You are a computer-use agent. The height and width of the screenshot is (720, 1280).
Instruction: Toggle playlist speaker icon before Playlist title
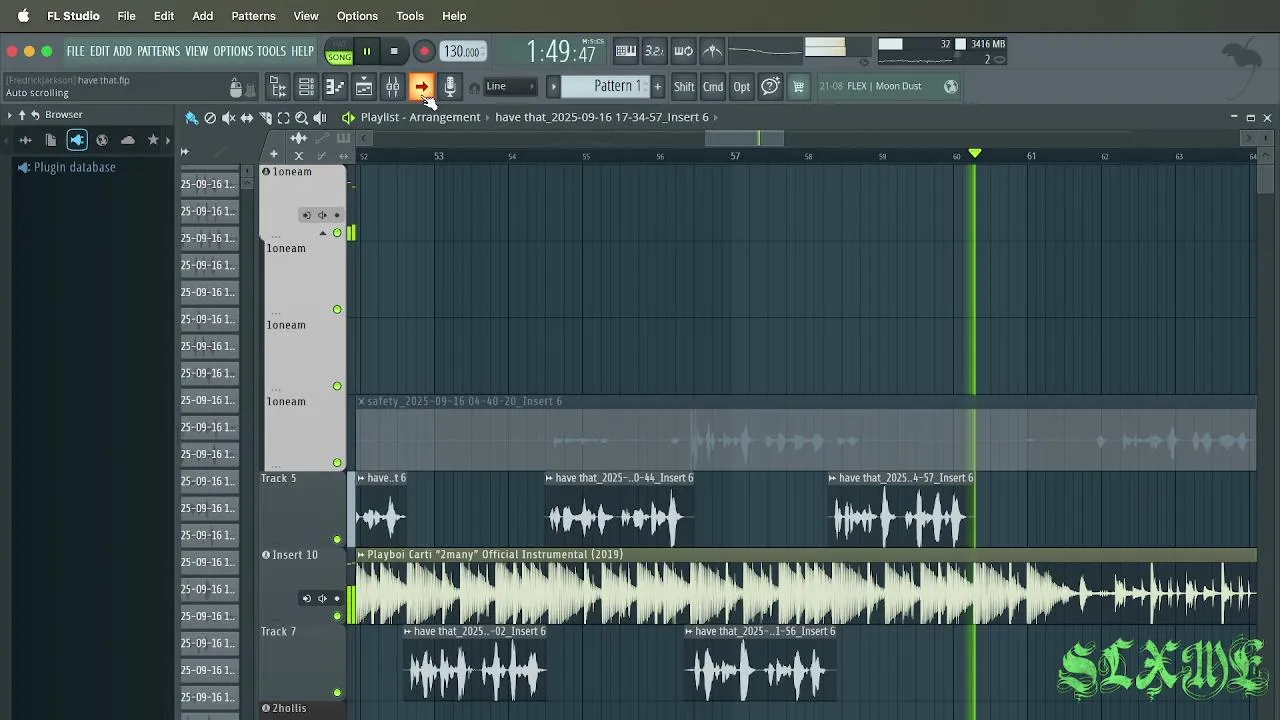pyautogui.click(x=348, y=117)
